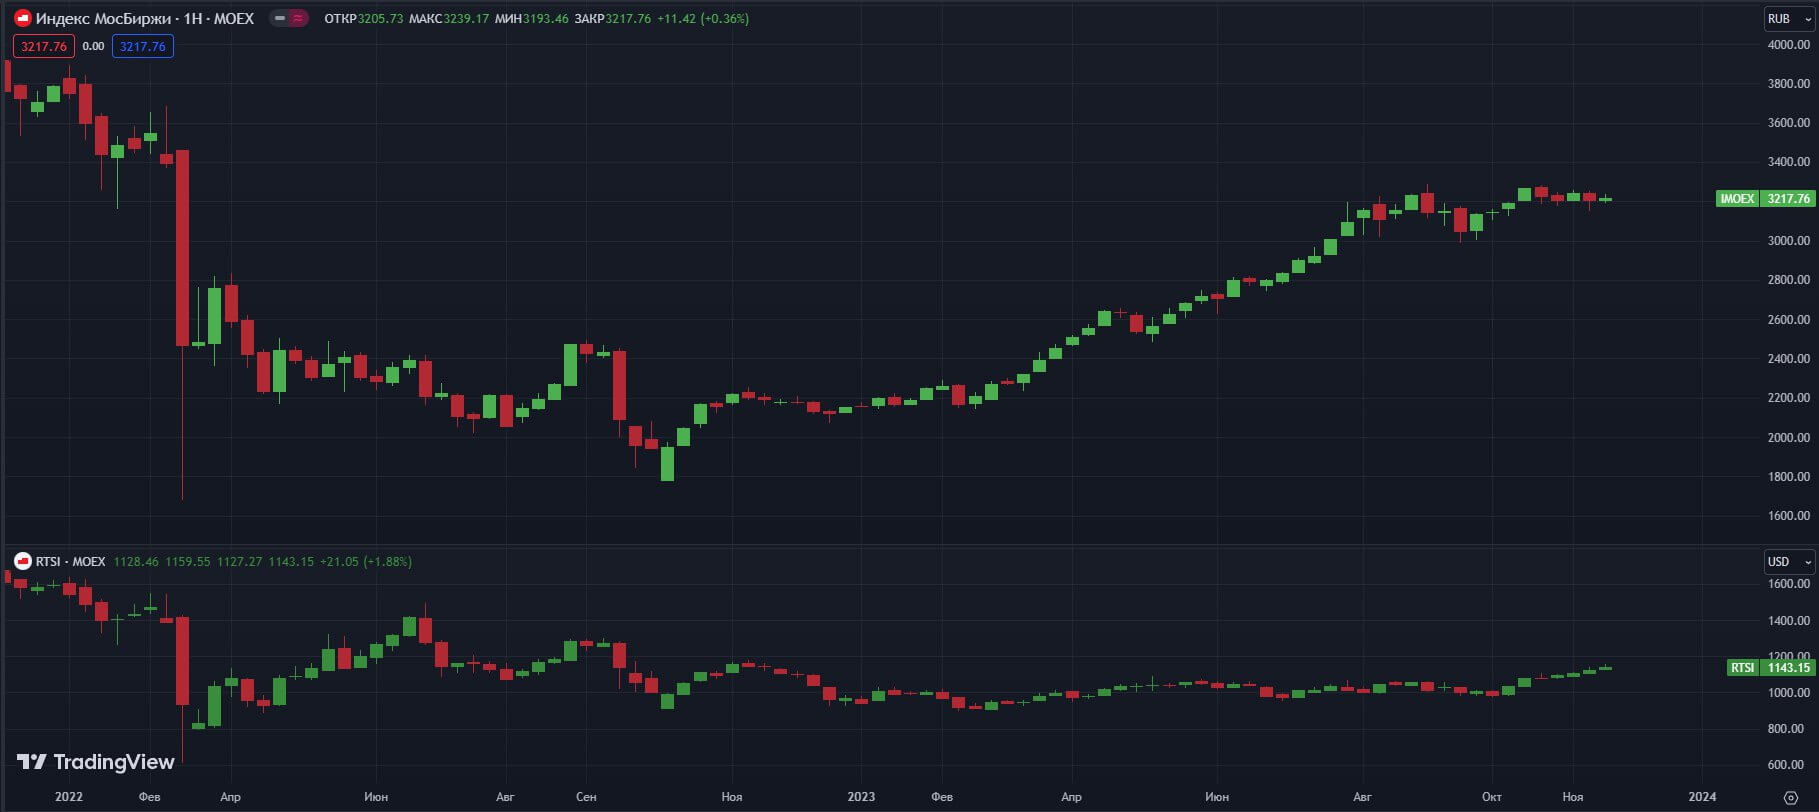Click the green RTSI price label 1143.15

(x=1770, y=667)
